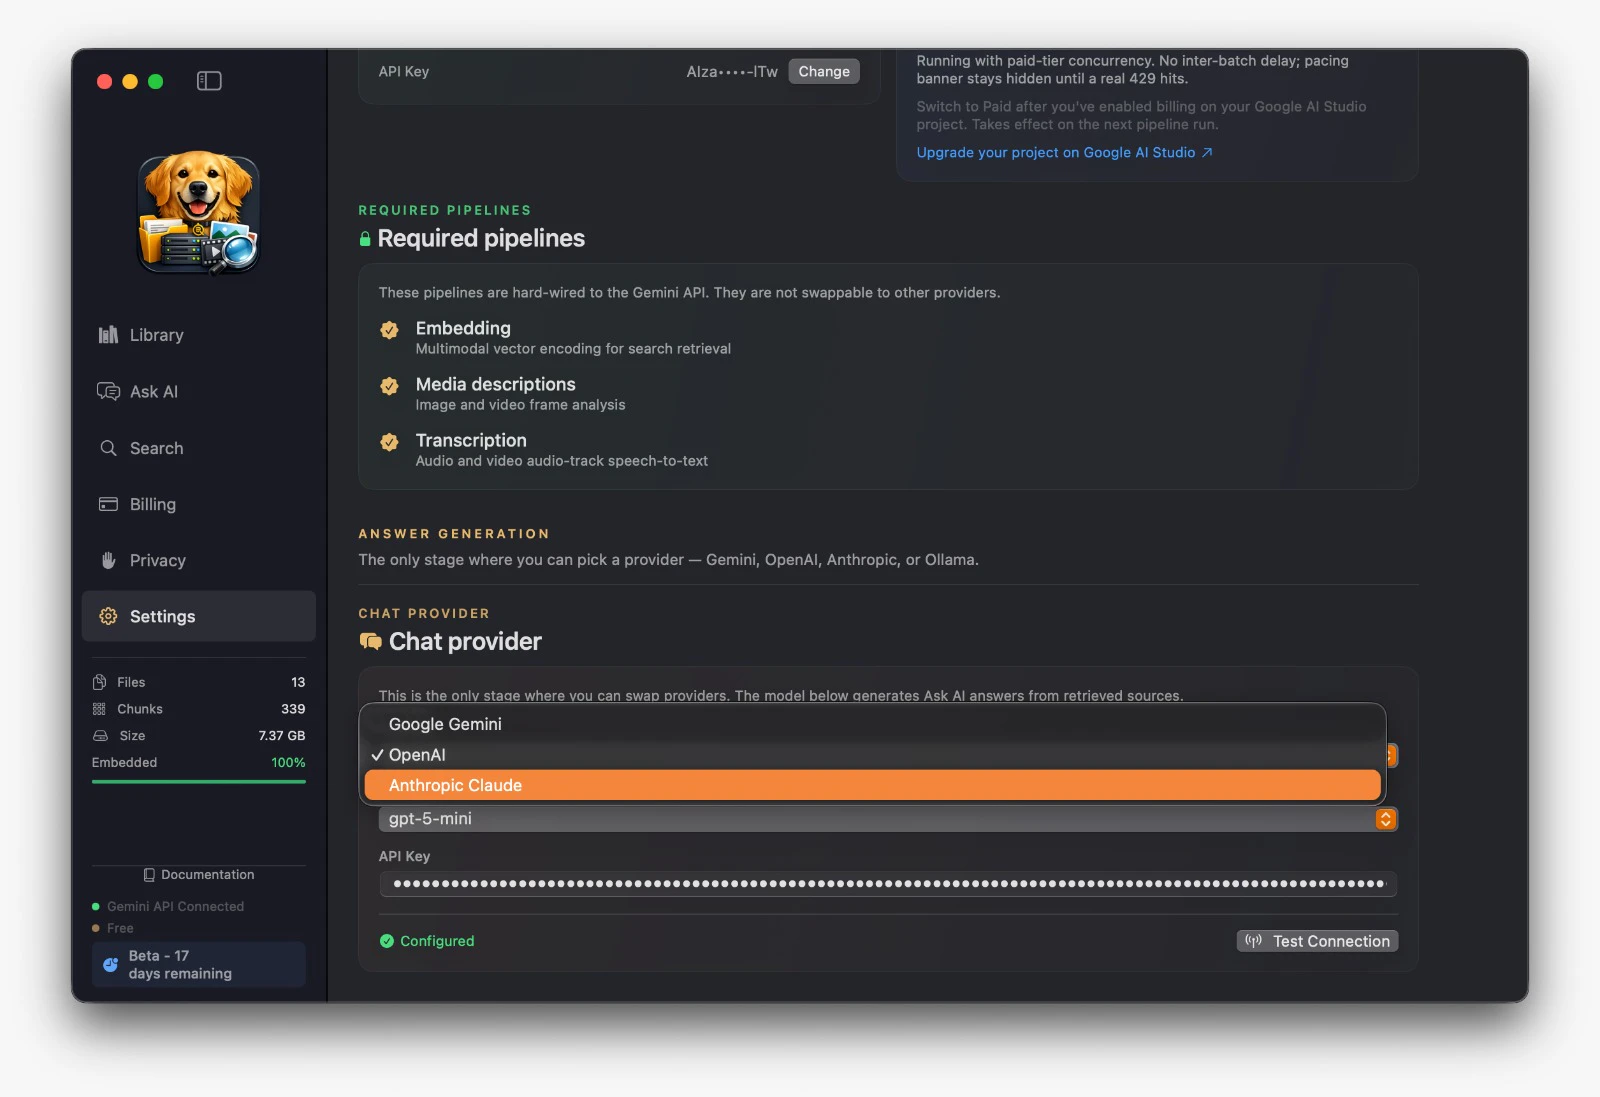The width and height of the screenshot is (1600, 1097).
Task: Minimize the window with the yellow button
Action: point(130,82)
